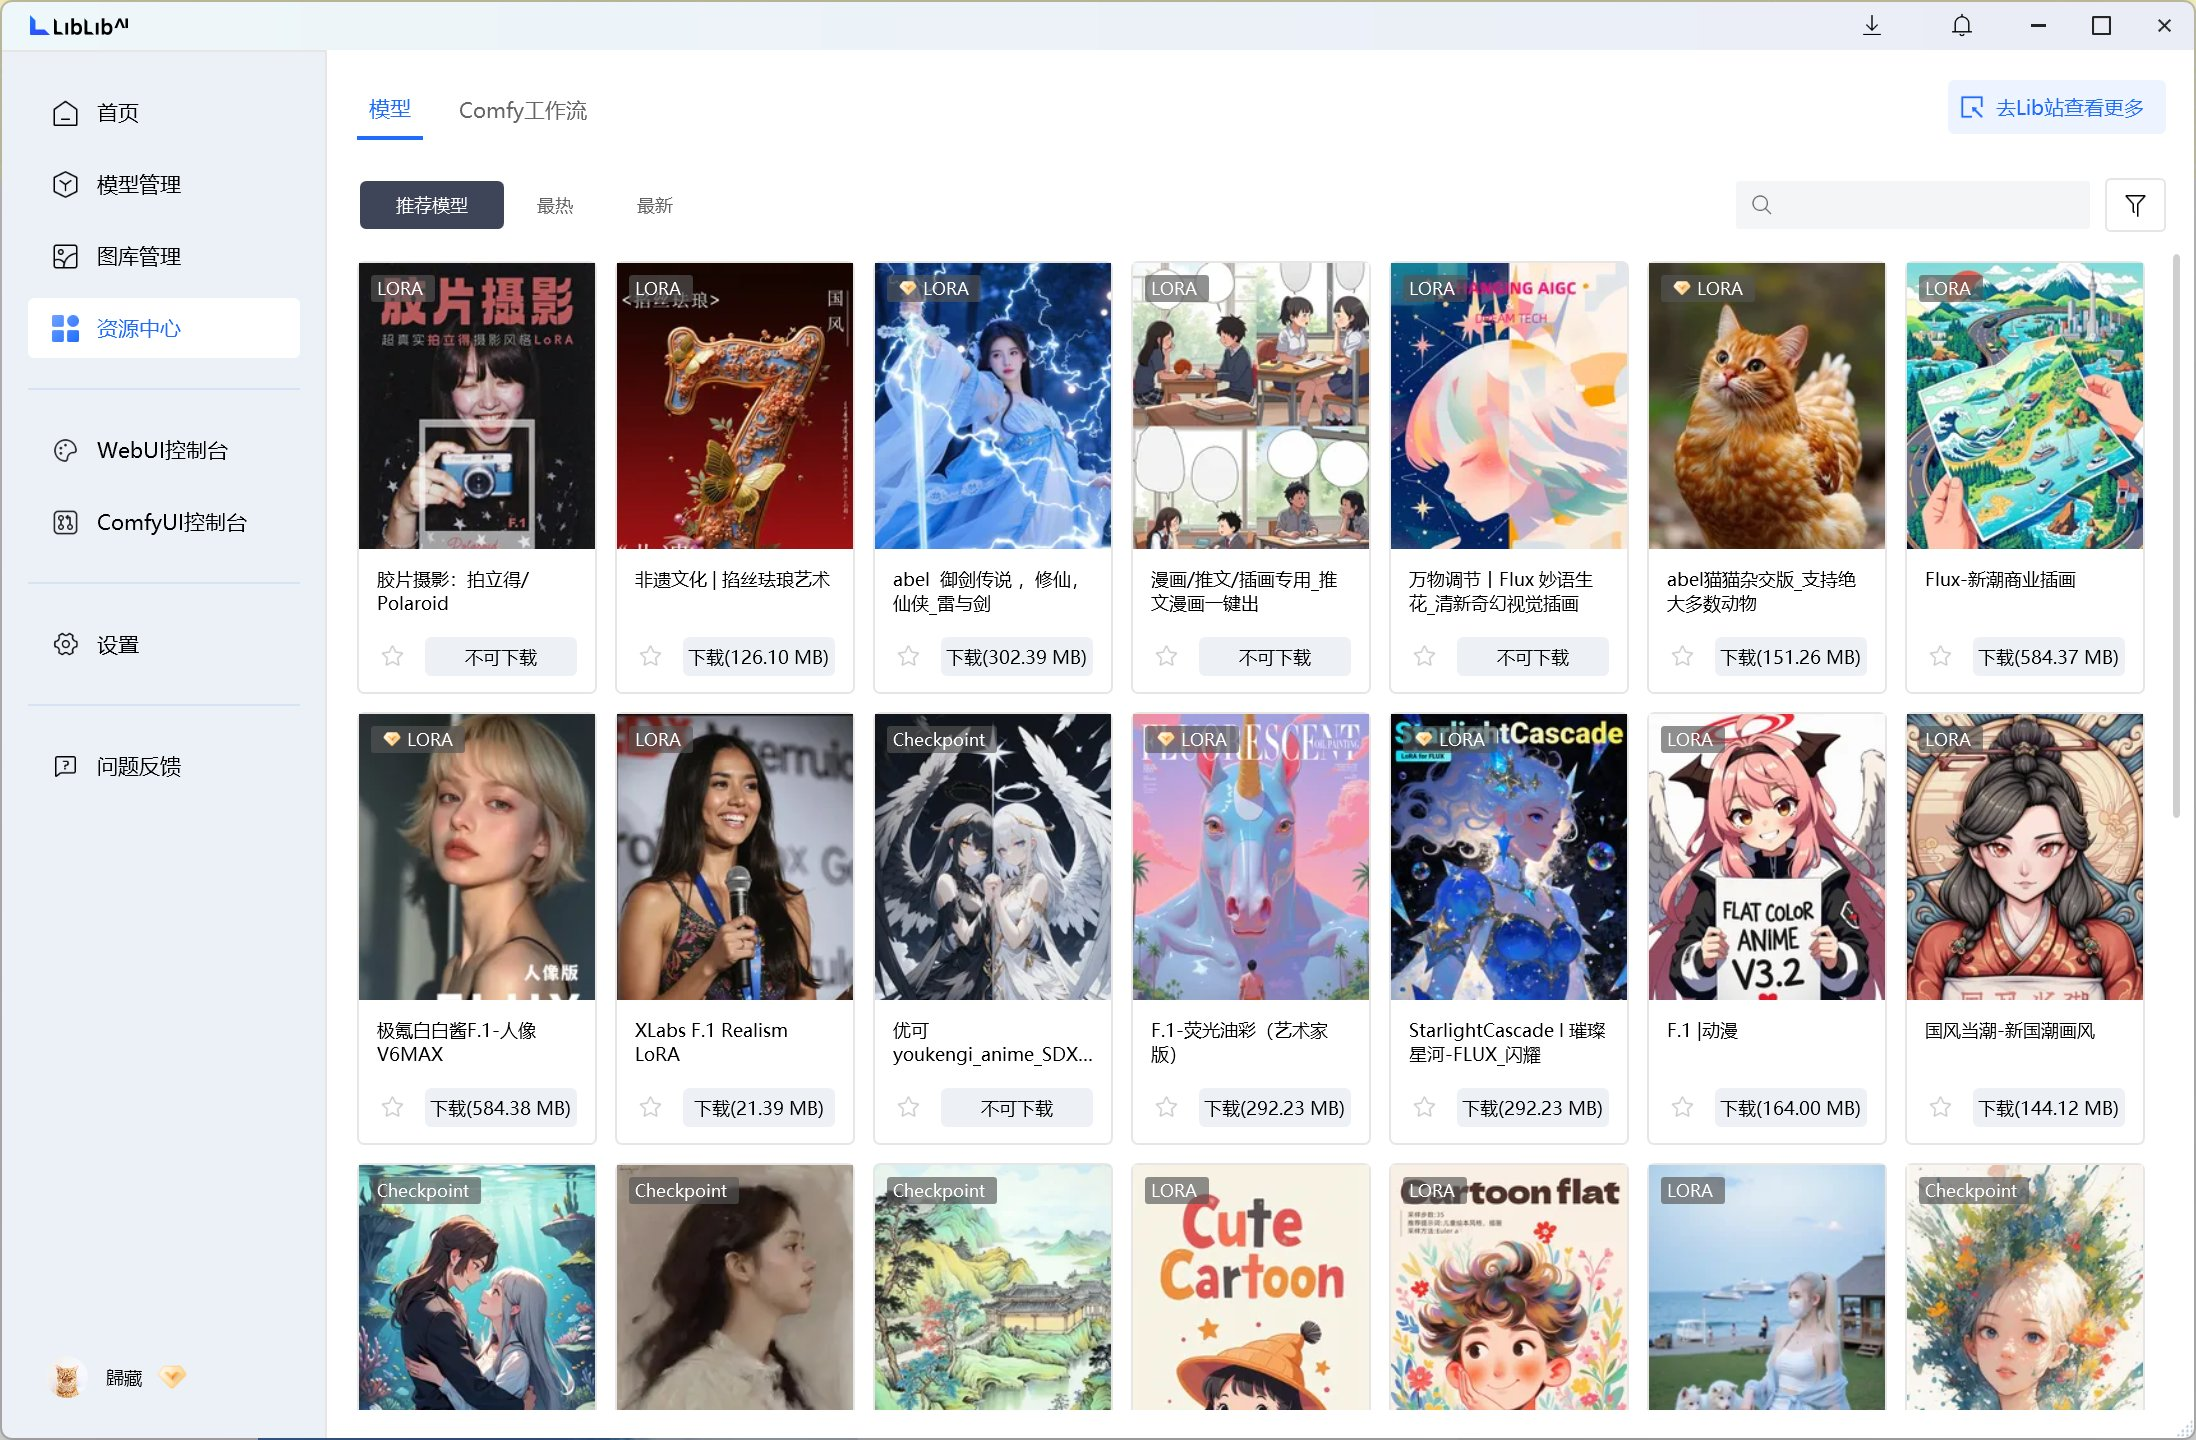Open the download manager icon in title bar
This screenshot has width=2196, height=1440.
pos(1872,25)
